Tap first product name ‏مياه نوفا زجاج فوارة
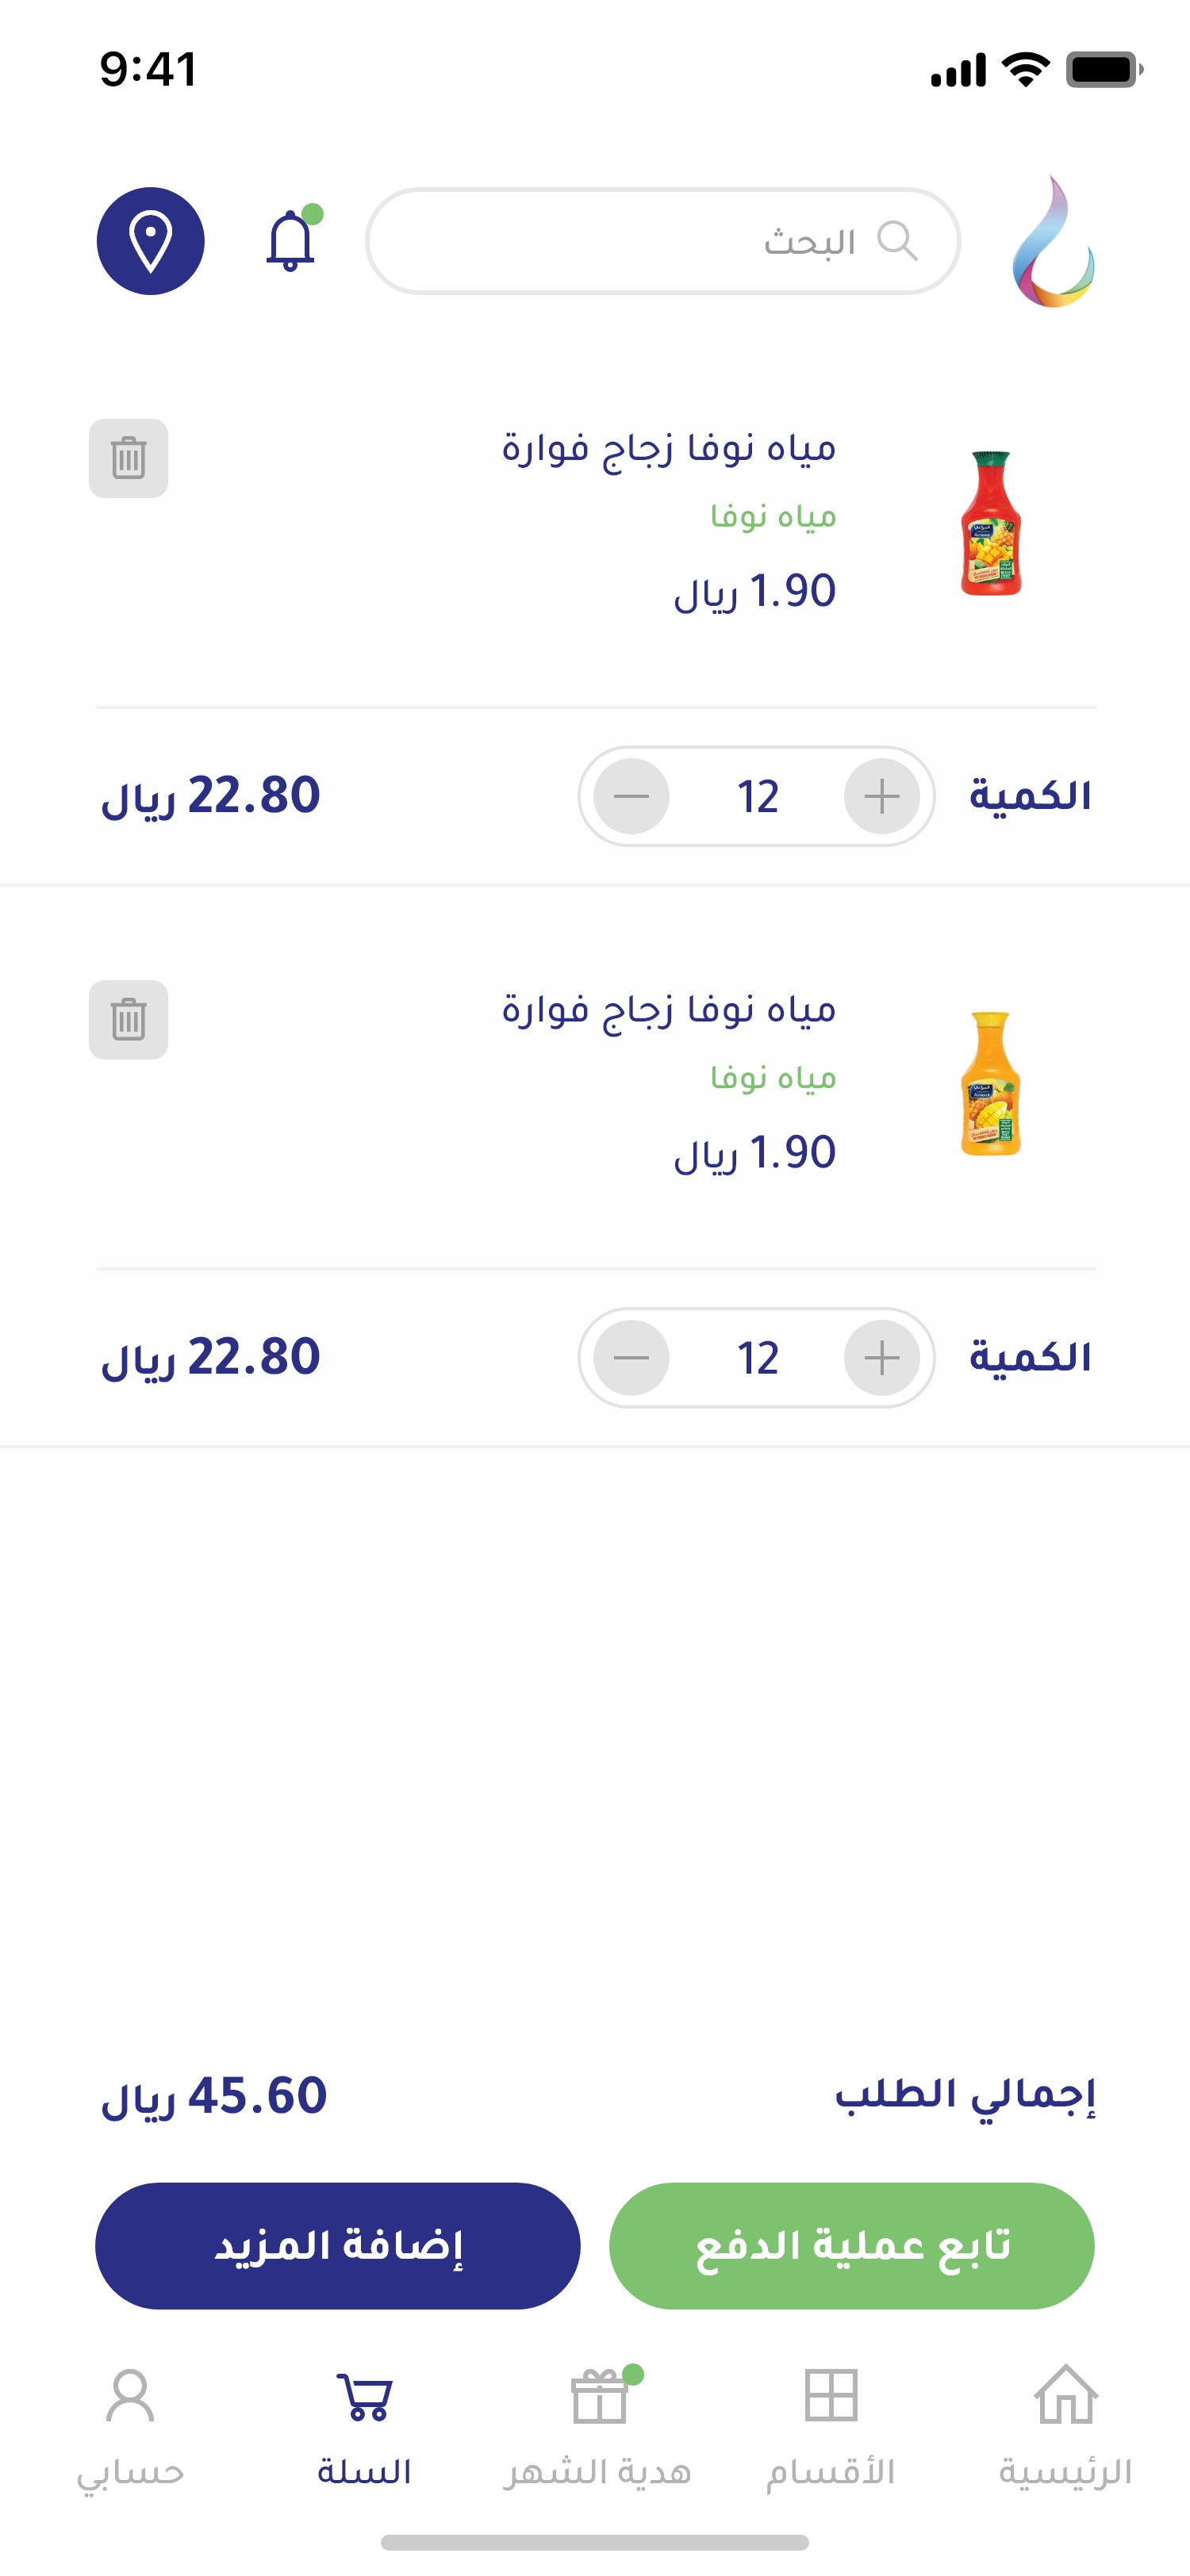The image size is (1190, 2576). [x=668, y=448]
